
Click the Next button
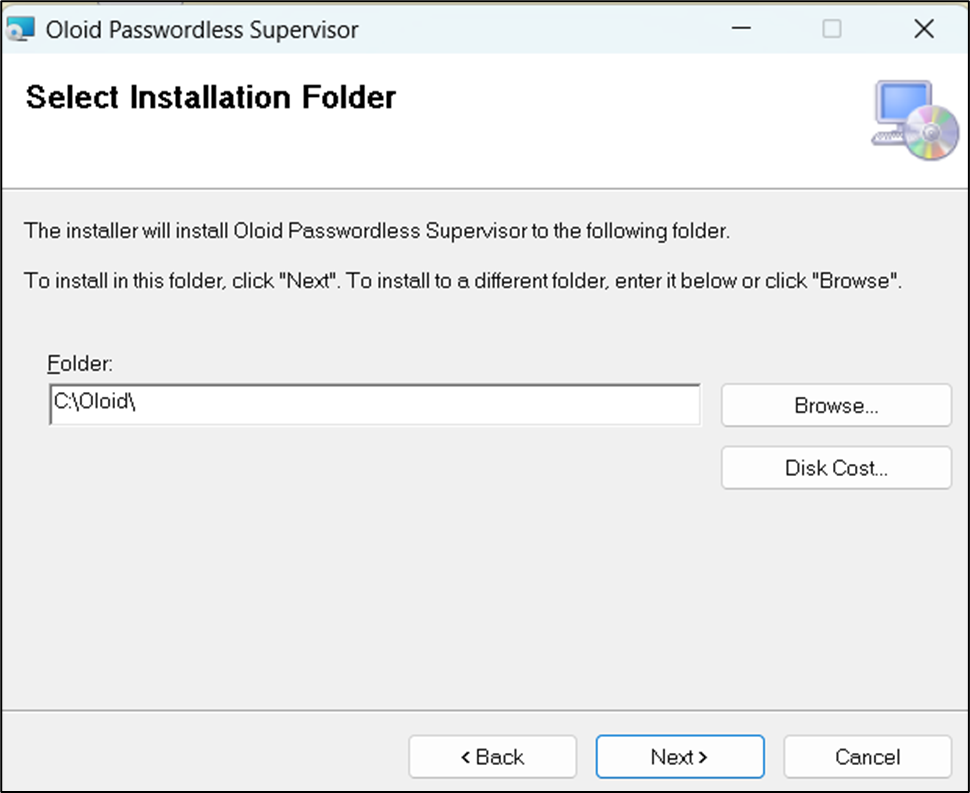(x=680, y=756)
